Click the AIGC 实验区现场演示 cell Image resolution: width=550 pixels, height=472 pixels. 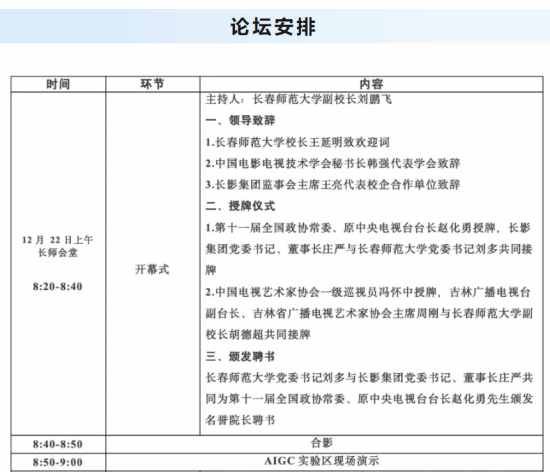324,462
